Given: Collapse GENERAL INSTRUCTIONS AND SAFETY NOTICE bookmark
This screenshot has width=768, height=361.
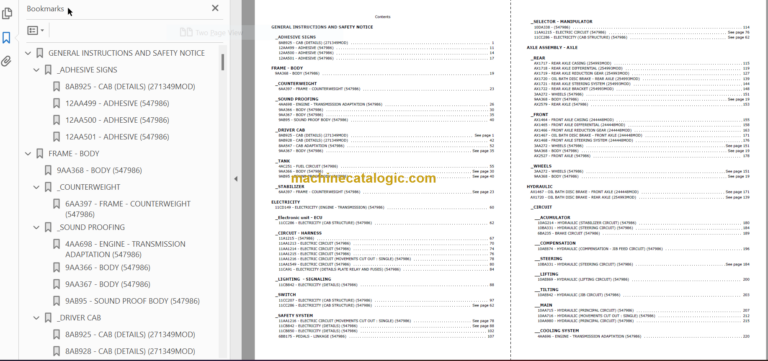Looking at the screenshot, I should click(28, 53).
